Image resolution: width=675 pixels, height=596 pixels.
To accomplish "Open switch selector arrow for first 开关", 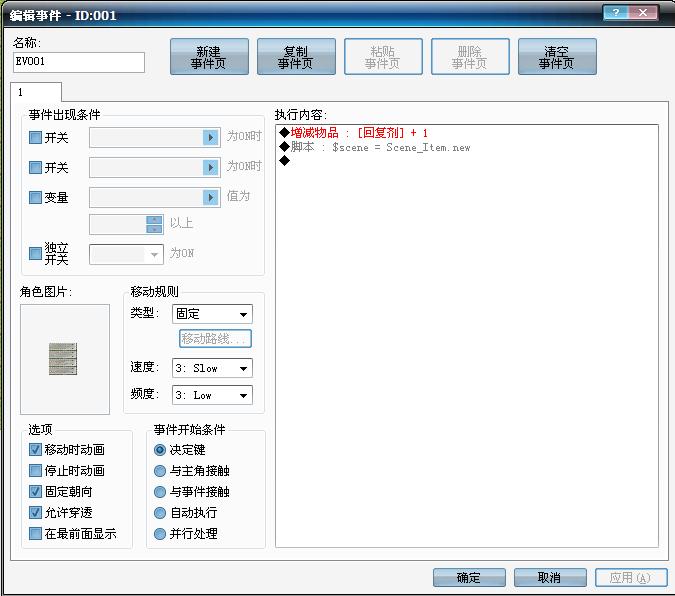I will point(211,137).
